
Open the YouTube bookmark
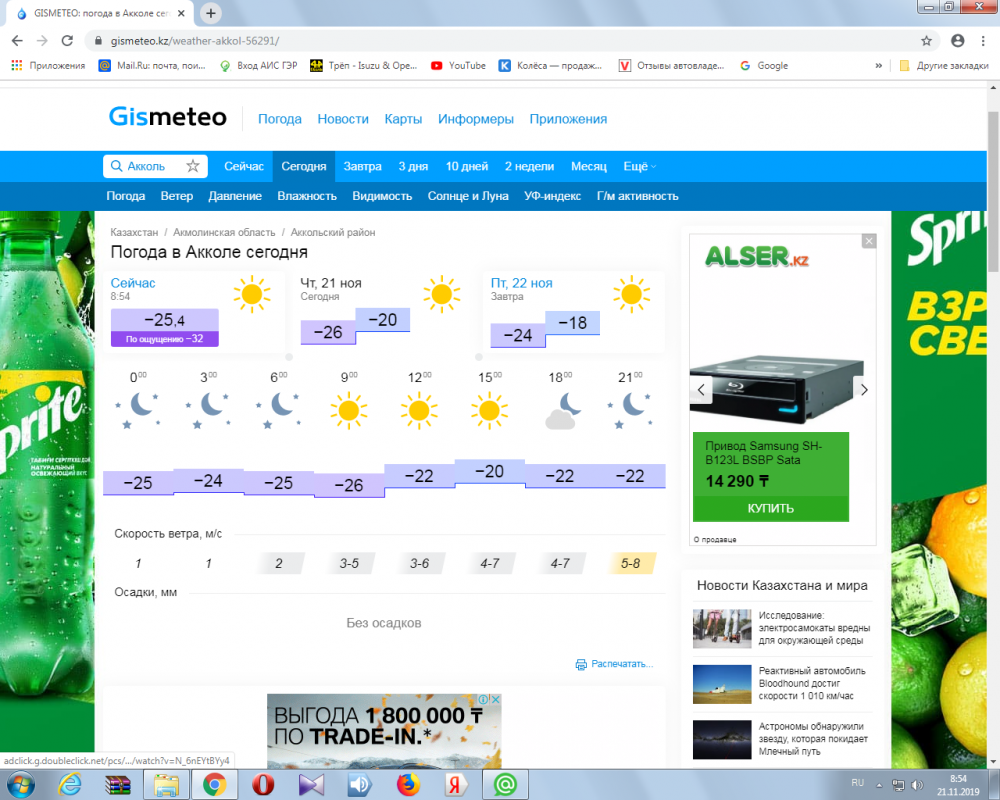pos(459,66)
